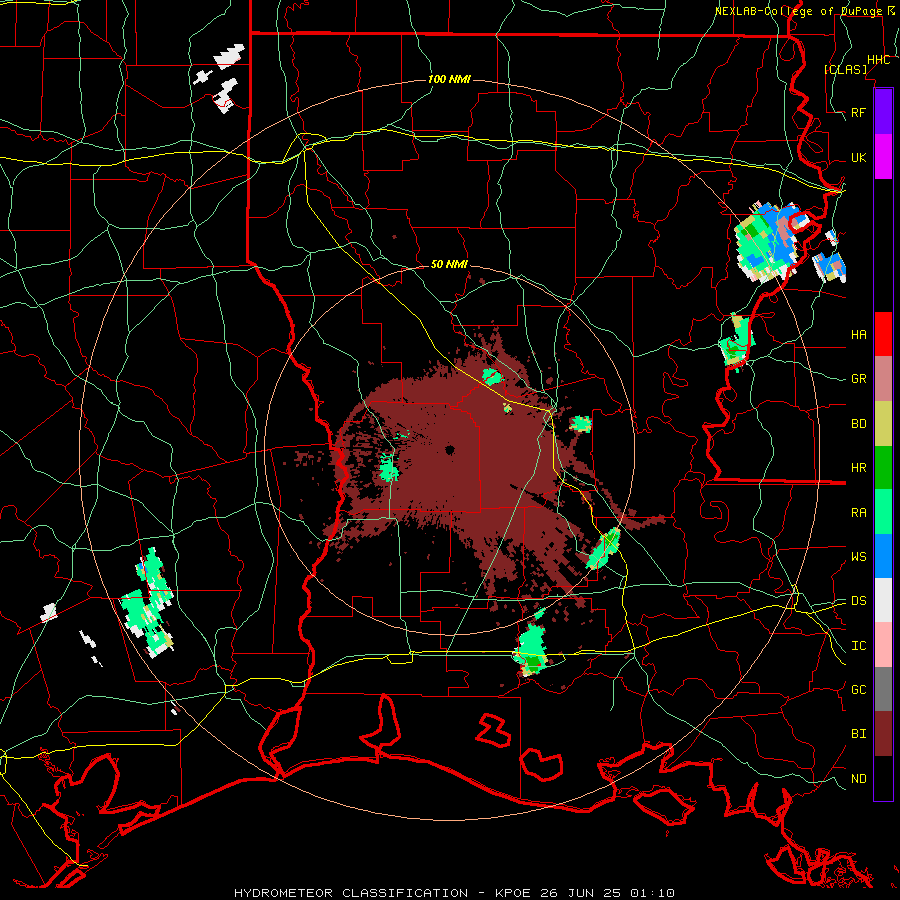900x900 pixels.
Task: Click the 'IC' legend label
Action: point(858,645)
